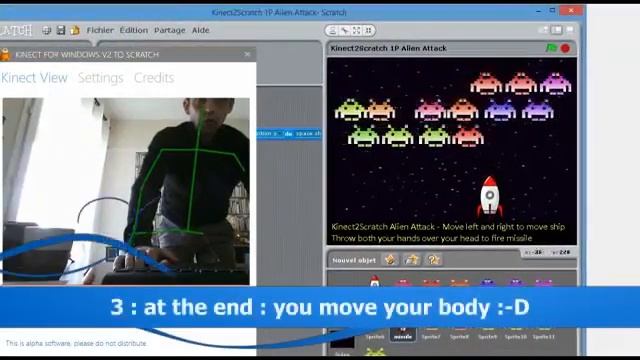This screenshot has width=640, height=360.
Task: Click the language globe icon in Scratch toolbar
Action: coord(47,30)
